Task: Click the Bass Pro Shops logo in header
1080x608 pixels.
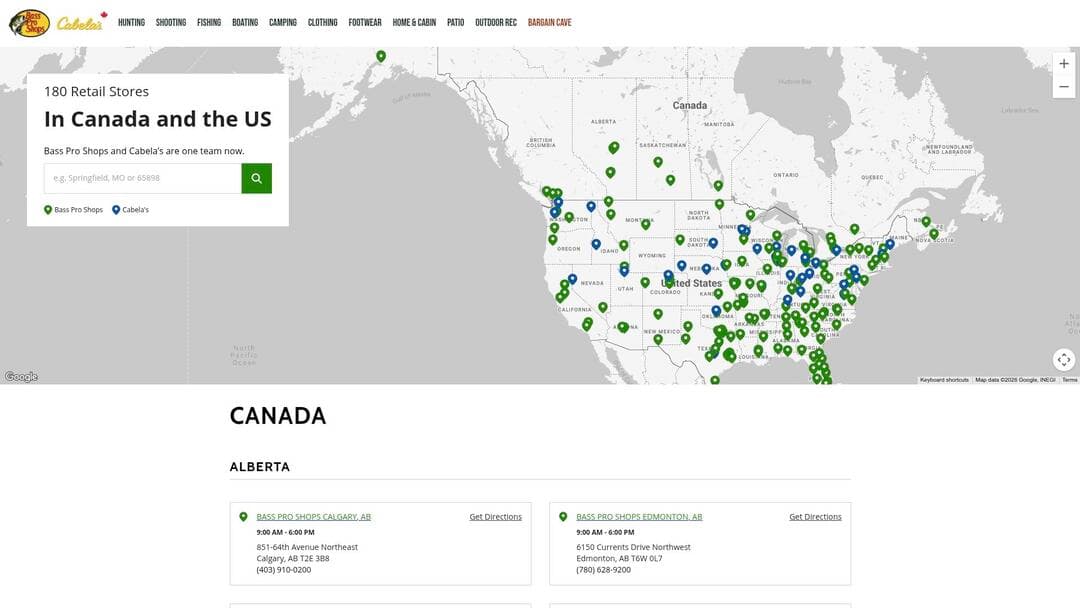Action: coord(35,21)
